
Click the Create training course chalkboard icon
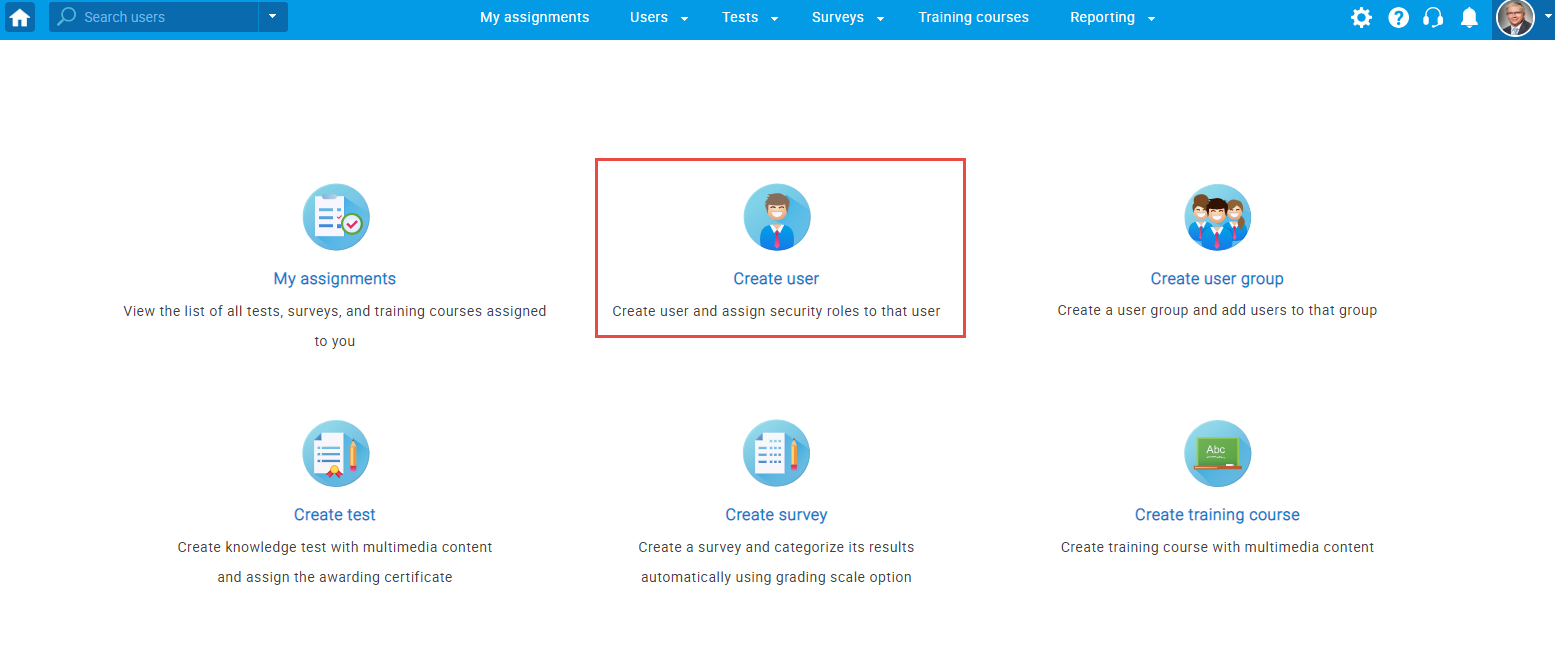[x=1217, y=453]
